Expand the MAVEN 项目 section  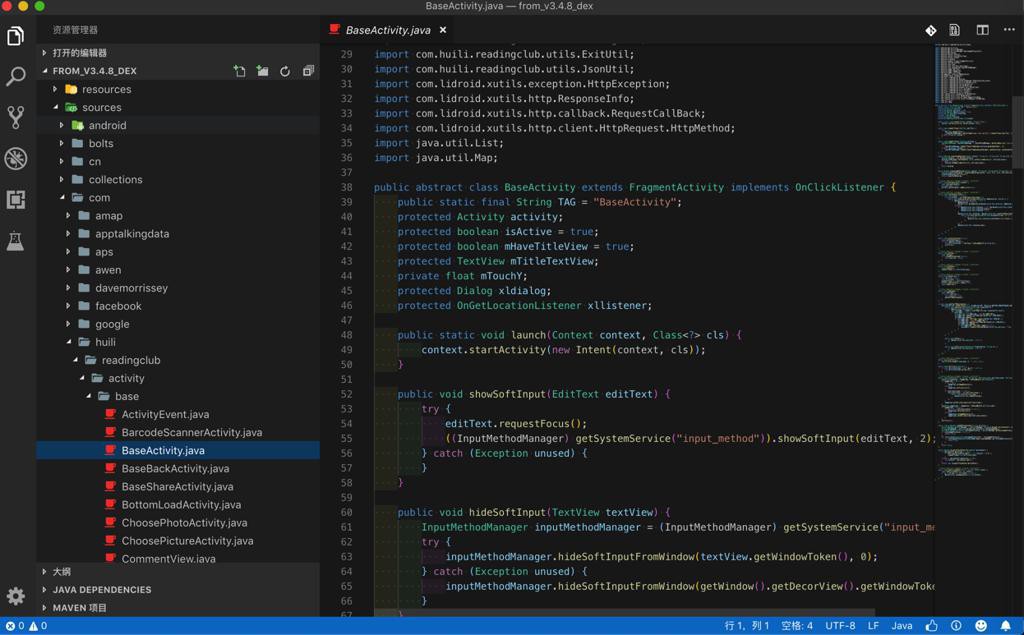click(x=178, y=608)
